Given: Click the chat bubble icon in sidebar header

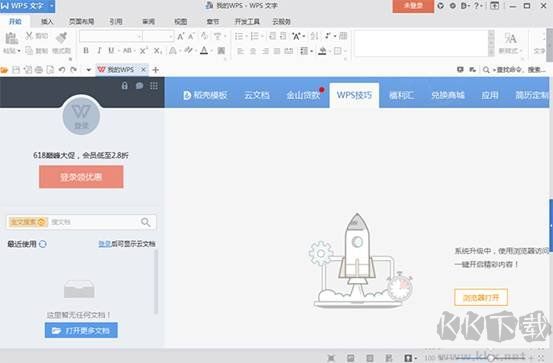Looking at the screenshot, I should click(140, 86).
